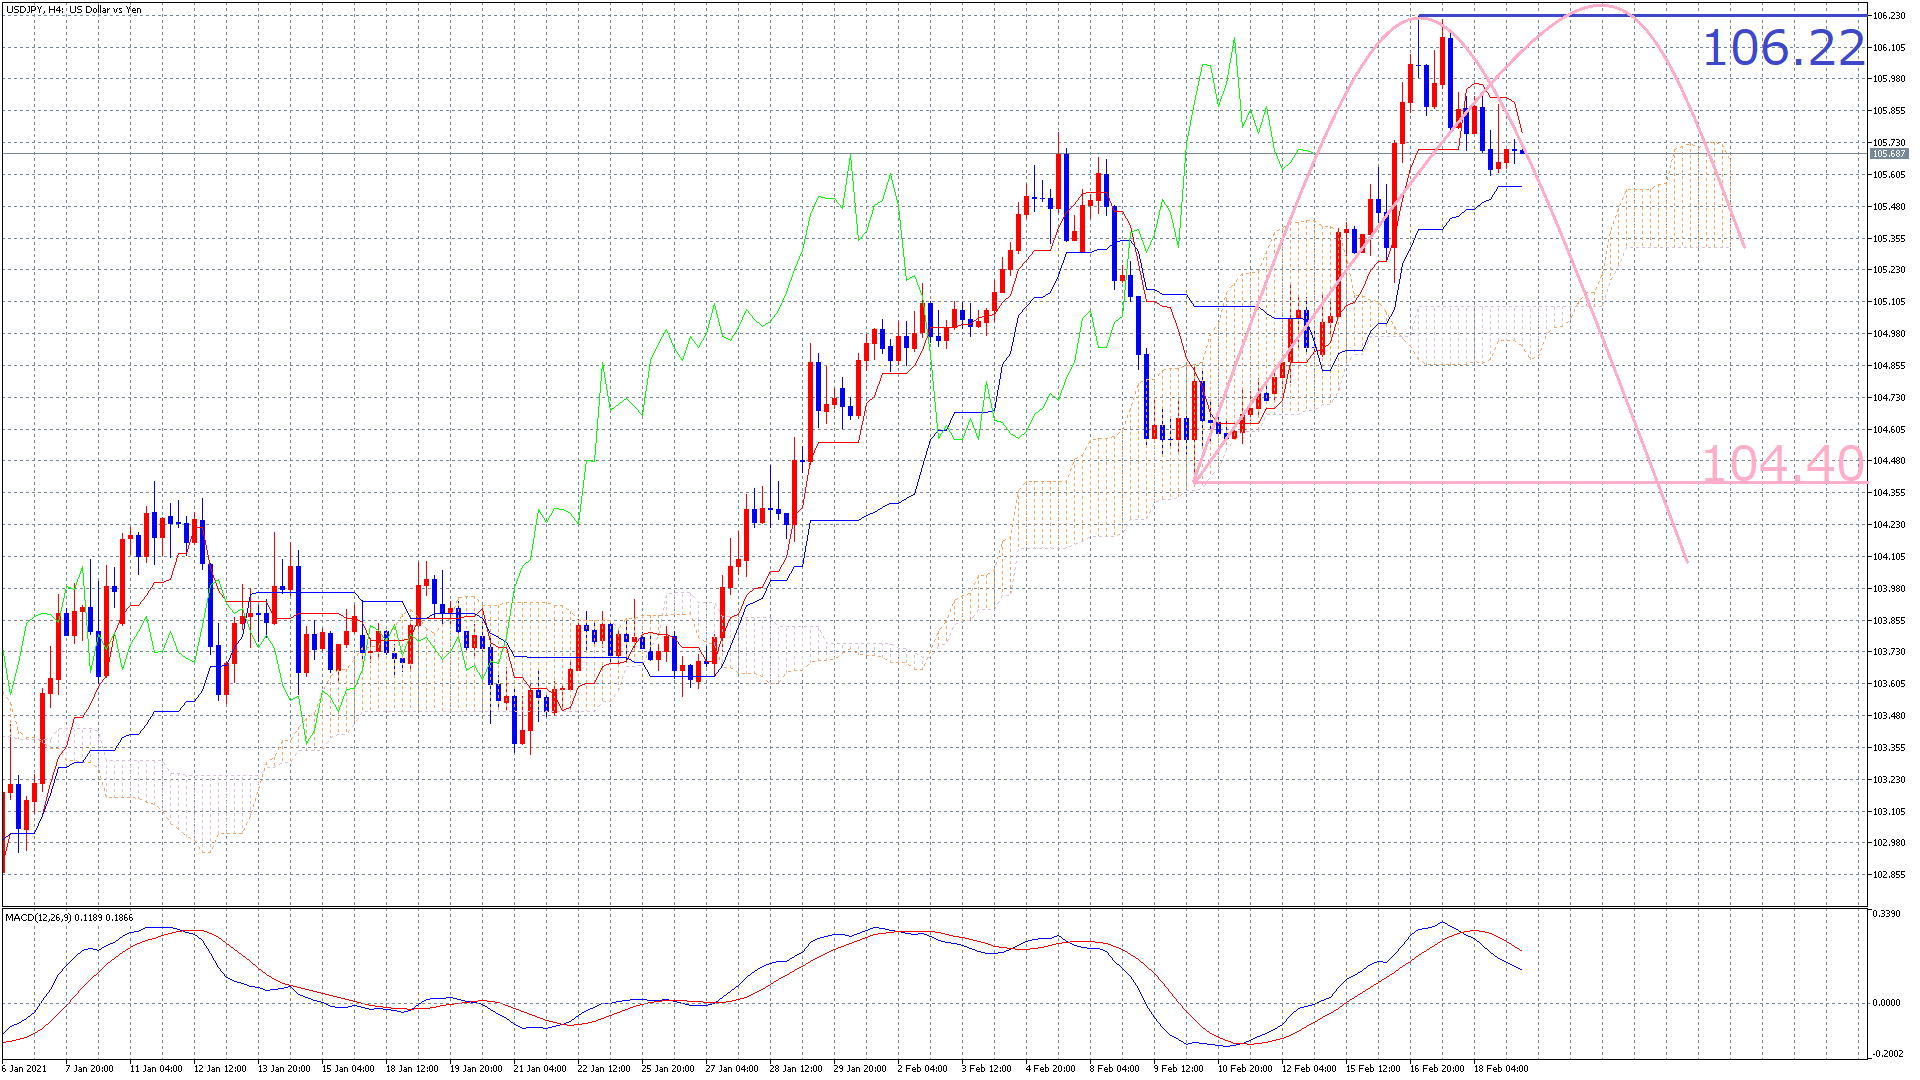Click the 4 Feb 20:00 time axis label
Screen dimensions: 1920x1080
(x=1050, y=1068)
